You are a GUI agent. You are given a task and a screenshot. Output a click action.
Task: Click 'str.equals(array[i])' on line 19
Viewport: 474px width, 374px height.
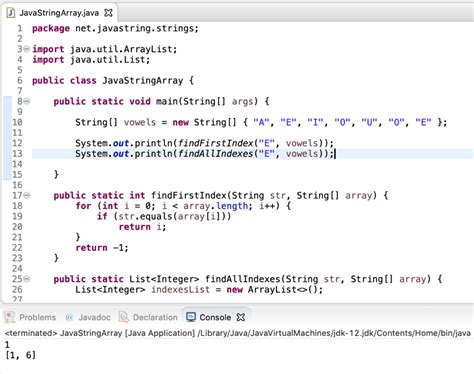click(x=174, y=217)
